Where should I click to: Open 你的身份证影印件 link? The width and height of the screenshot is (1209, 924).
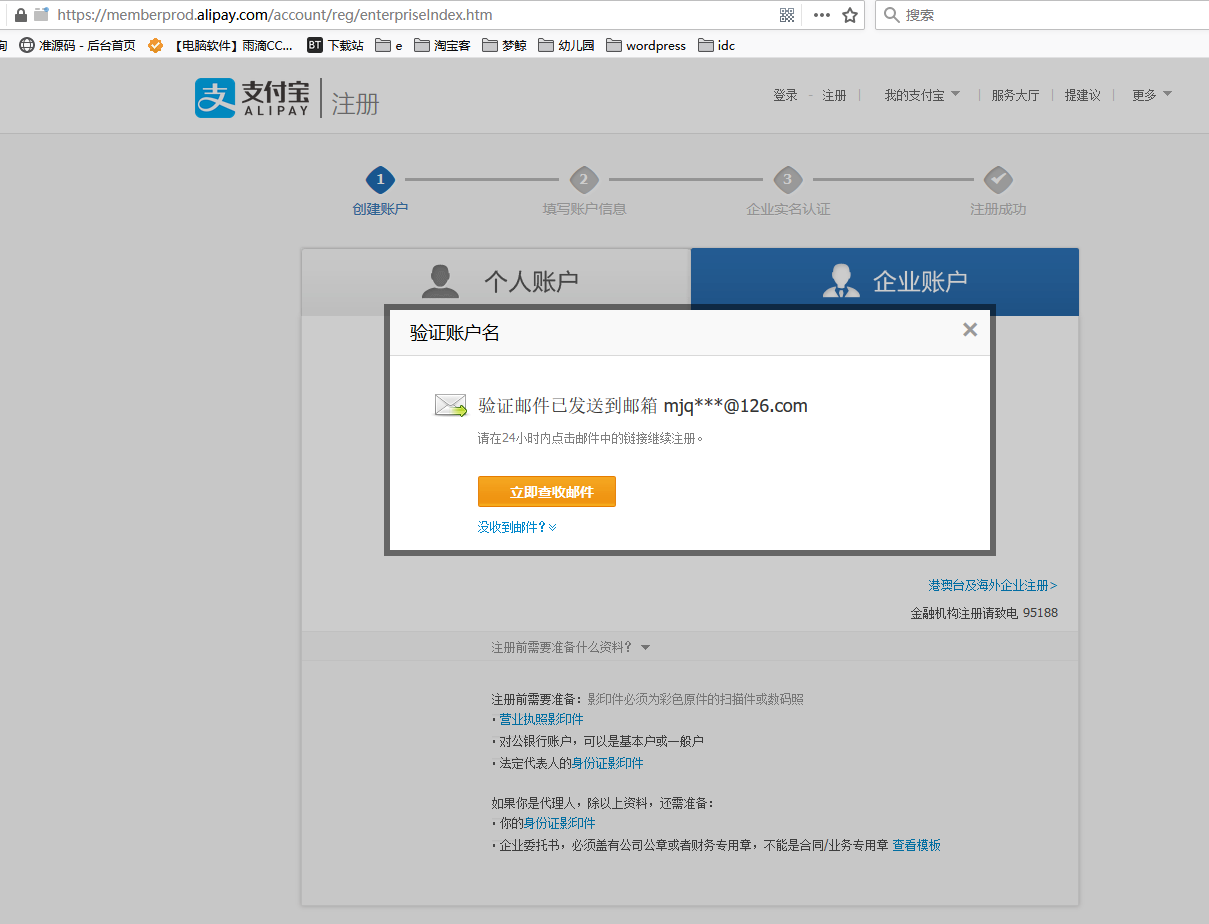pos(559,823)
